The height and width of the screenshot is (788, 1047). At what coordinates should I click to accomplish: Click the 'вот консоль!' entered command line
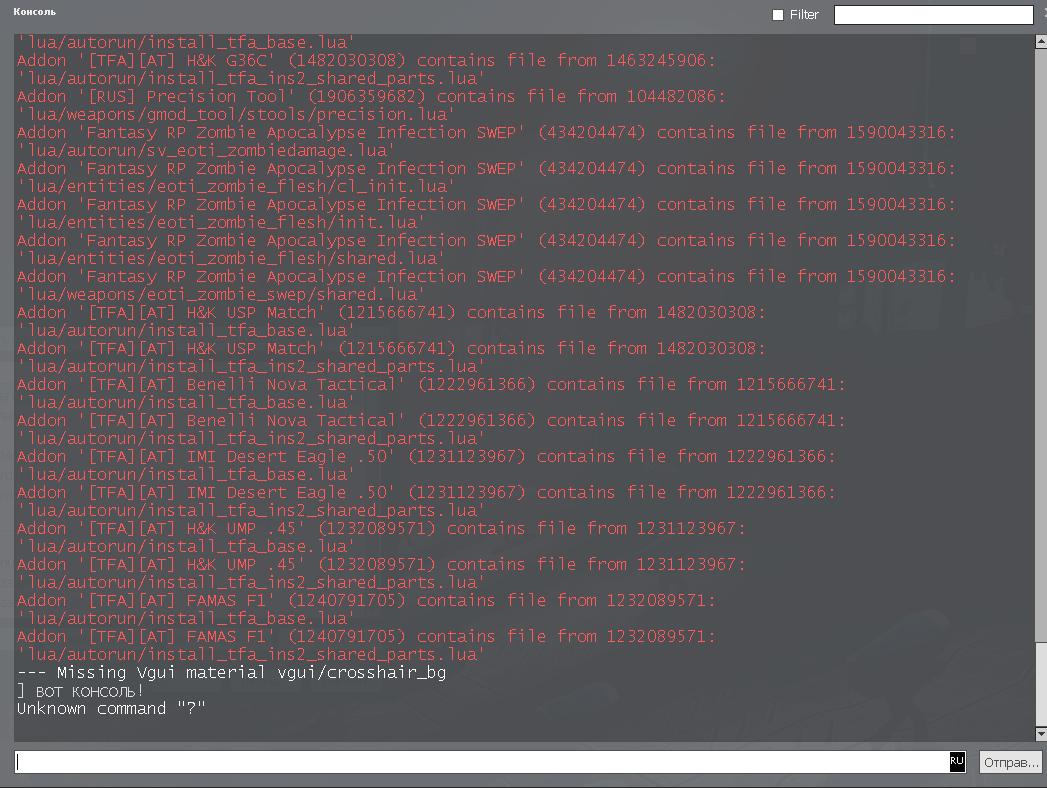pyautogui.click(x=80, y=691)
